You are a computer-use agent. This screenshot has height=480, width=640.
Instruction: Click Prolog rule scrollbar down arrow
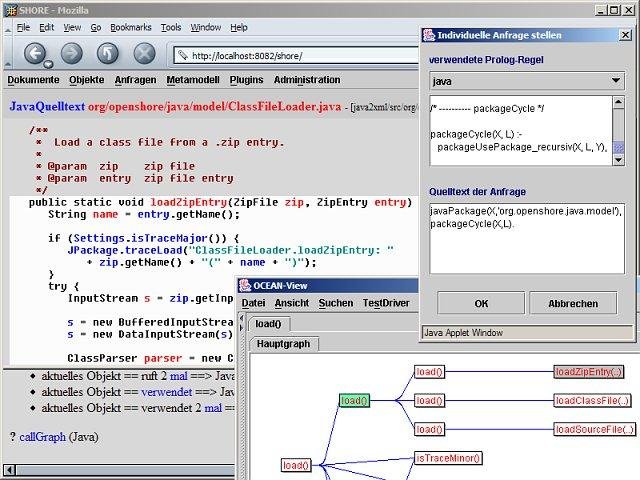coord(618,160)
